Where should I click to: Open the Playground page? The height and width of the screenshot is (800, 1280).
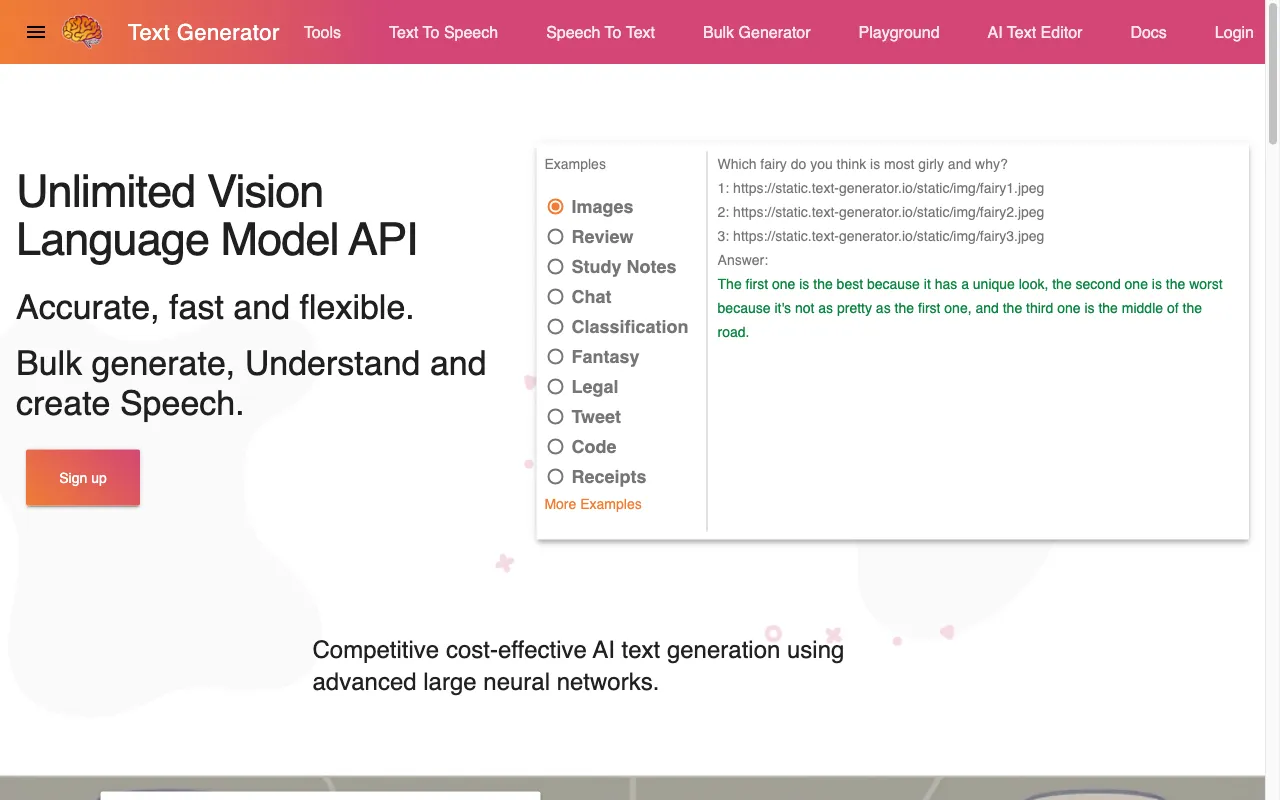pyautogui.click(x=899, y=32)
